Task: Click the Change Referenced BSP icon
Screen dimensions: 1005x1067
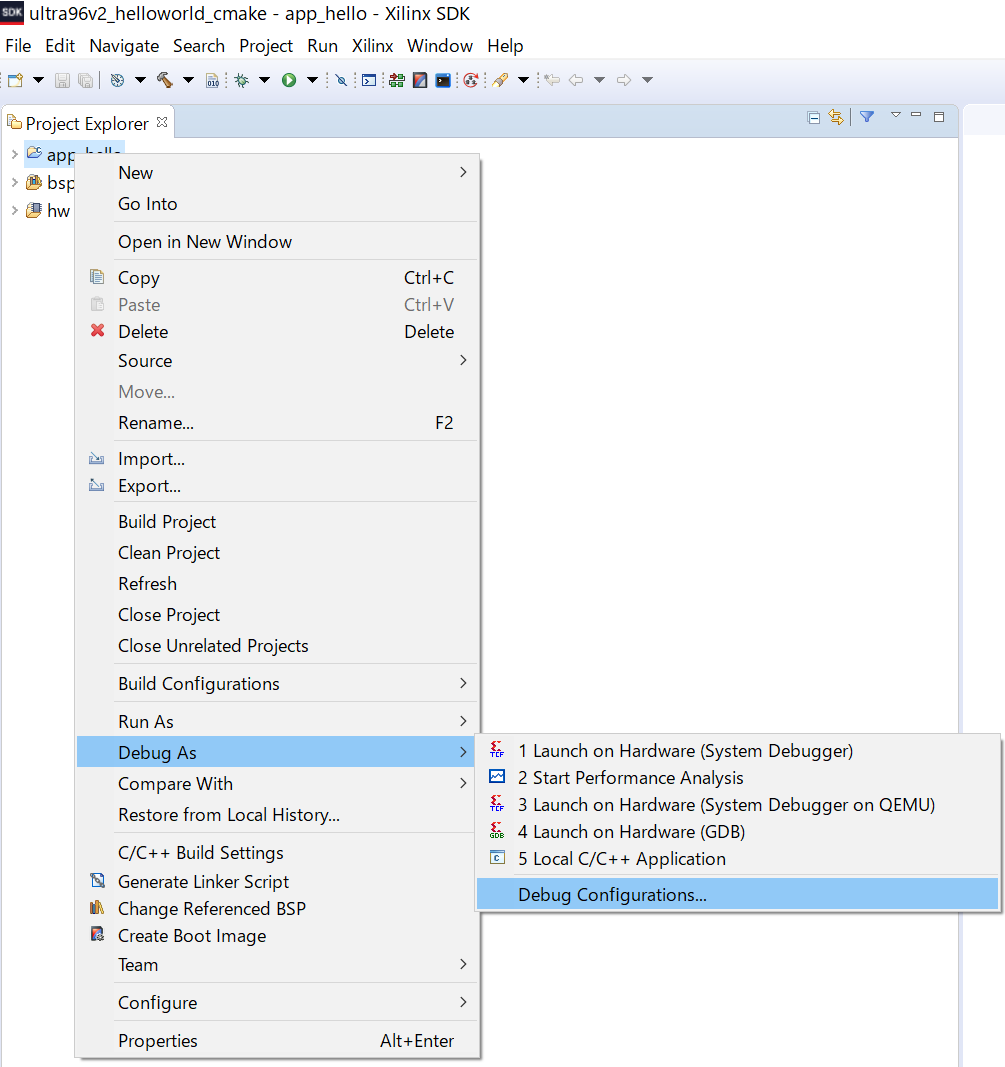Action: tap(98, 908)
